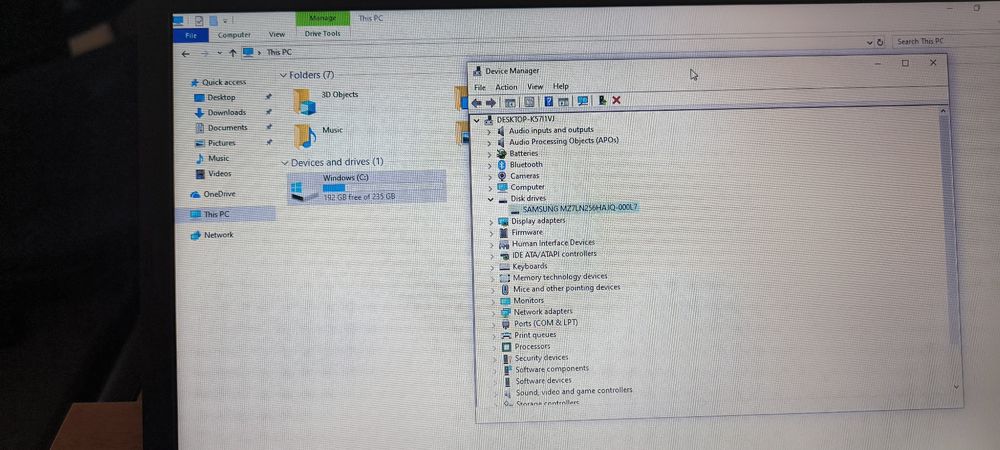This screenshot has width=1000, height=450.
Task: Click the Properties icon in Explorer quick access toolbar
Action: (200, 21)
